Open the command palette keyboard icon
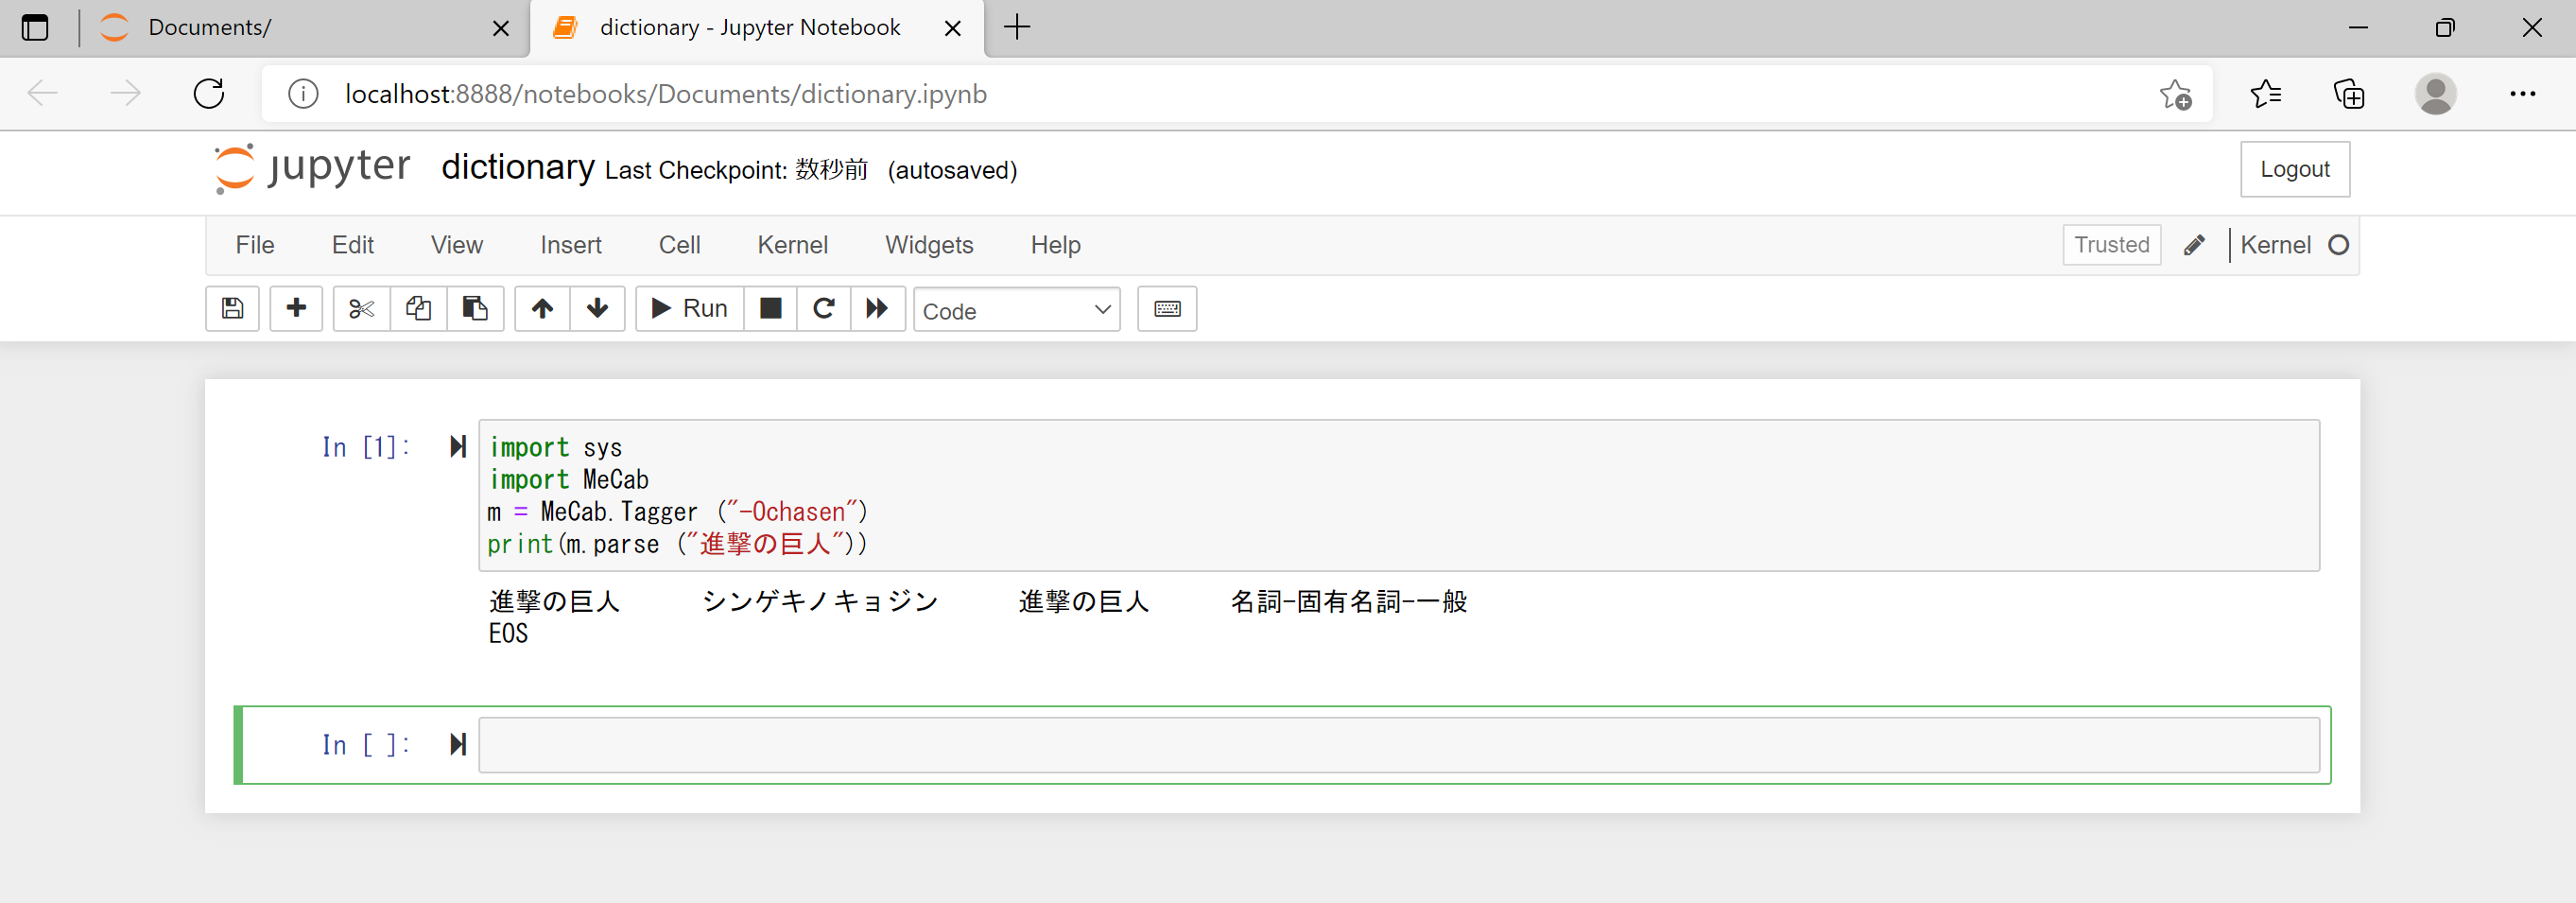Screen dimensions: 2576x903 (1166, 308)
